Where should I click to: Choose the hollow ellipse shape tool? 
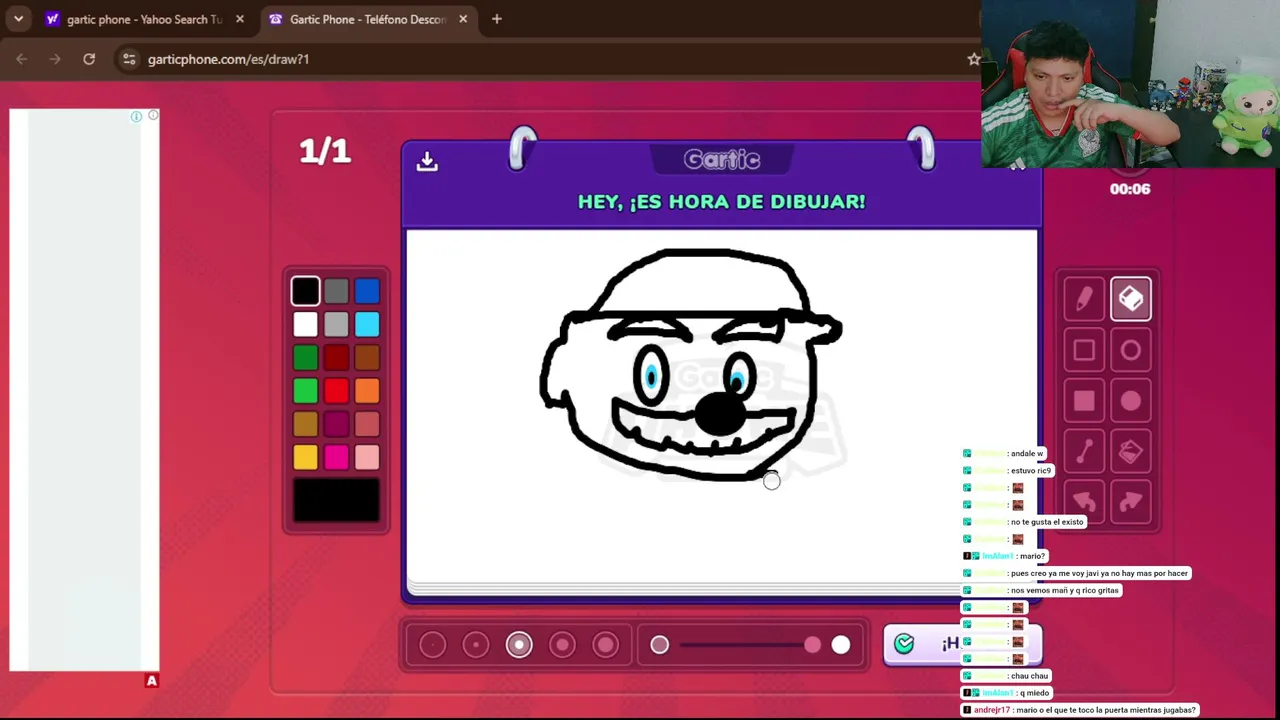click(1131, 350)
